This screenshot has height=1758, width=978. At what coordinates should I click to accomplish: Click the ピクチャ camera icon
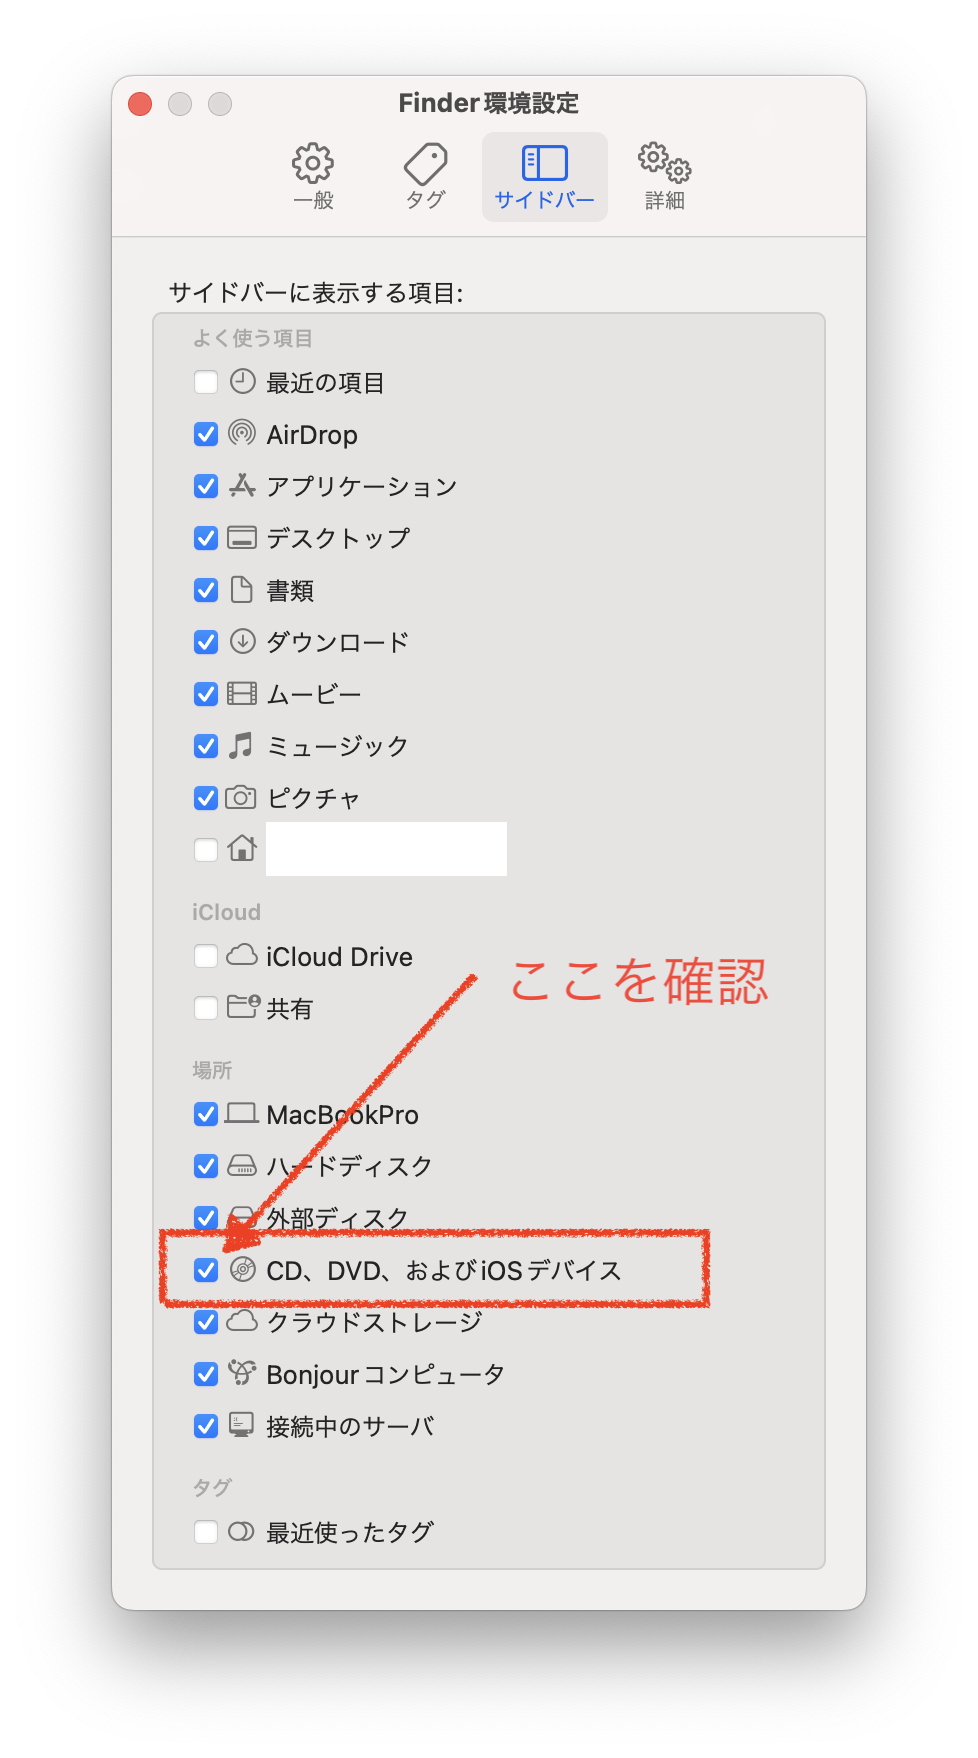pos(241,797)
